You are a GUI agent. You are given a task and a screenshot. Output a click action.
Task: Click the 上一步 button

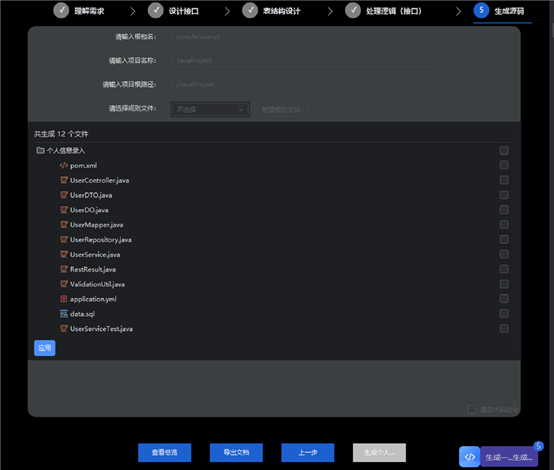coord(308,452)
